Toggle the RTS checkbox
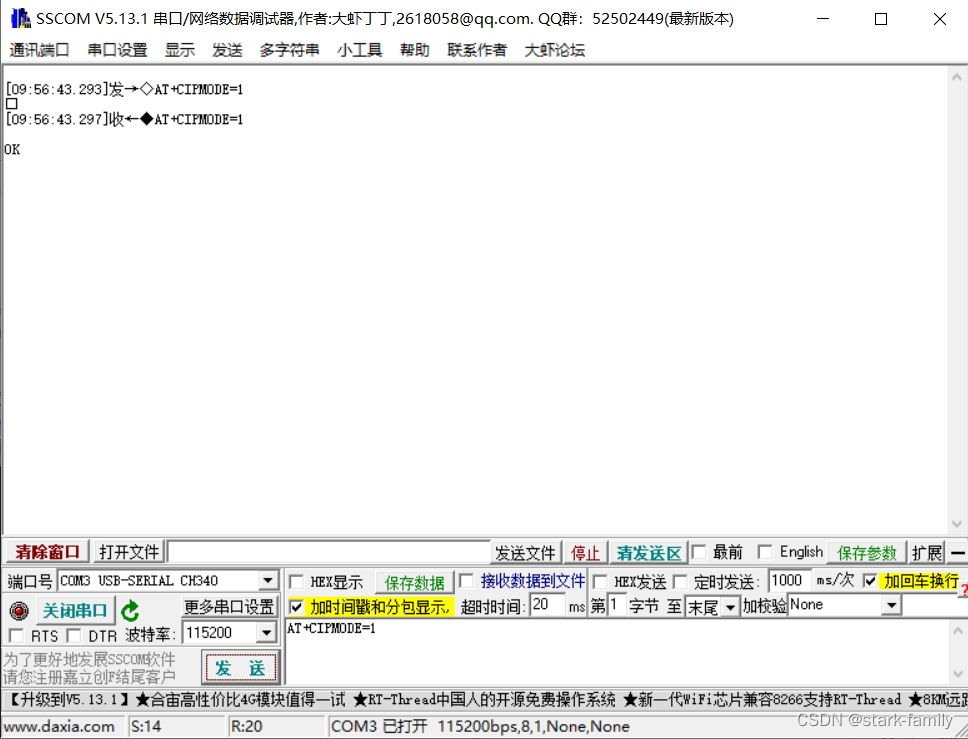Viewport: 968px width, 739px height. click(15, 632)
